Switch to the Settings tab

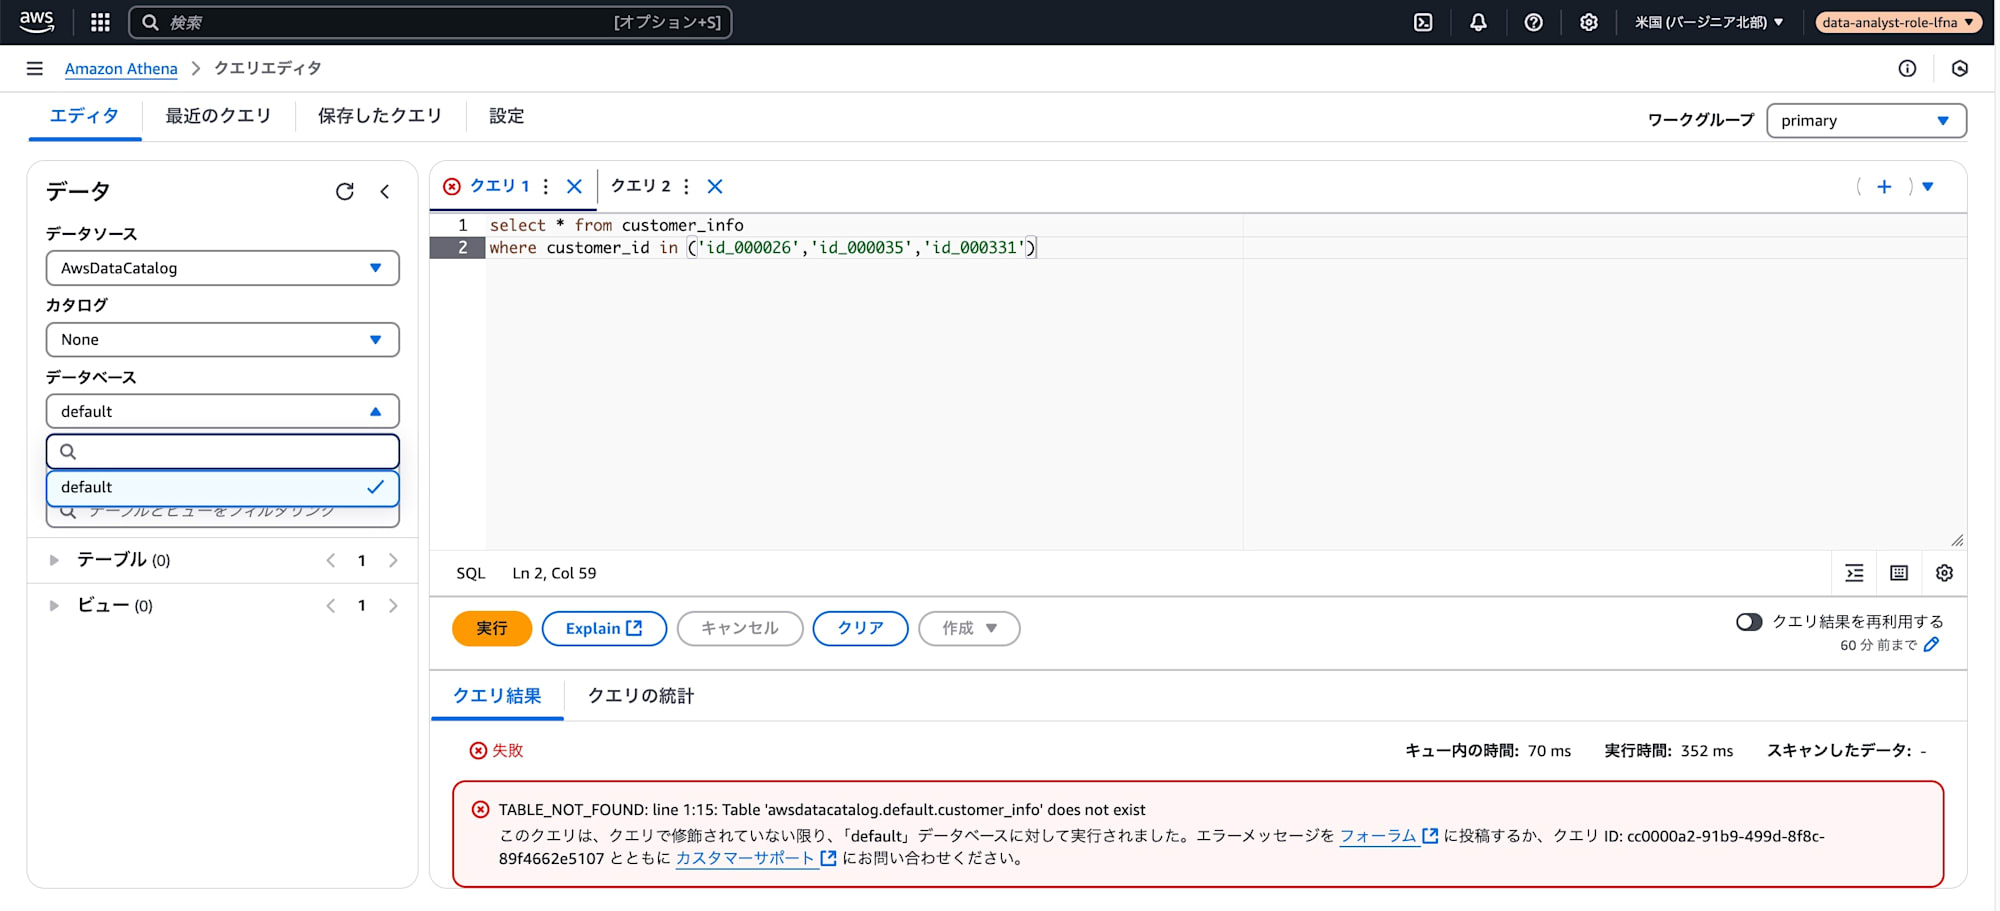(506, 116)
